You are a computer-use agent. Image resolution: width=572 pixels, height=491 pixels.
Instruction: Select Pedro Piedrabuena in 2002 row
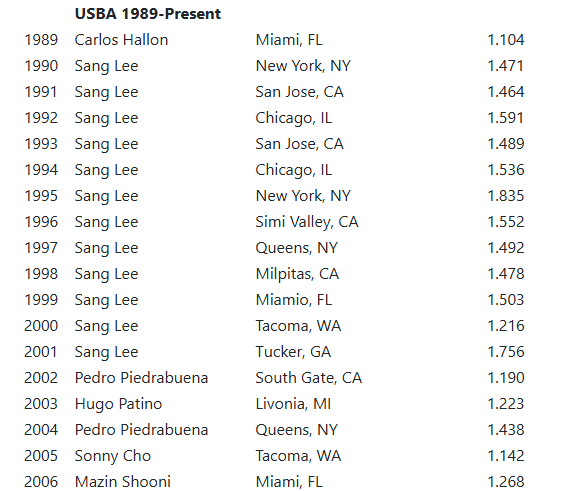[141, 378]
